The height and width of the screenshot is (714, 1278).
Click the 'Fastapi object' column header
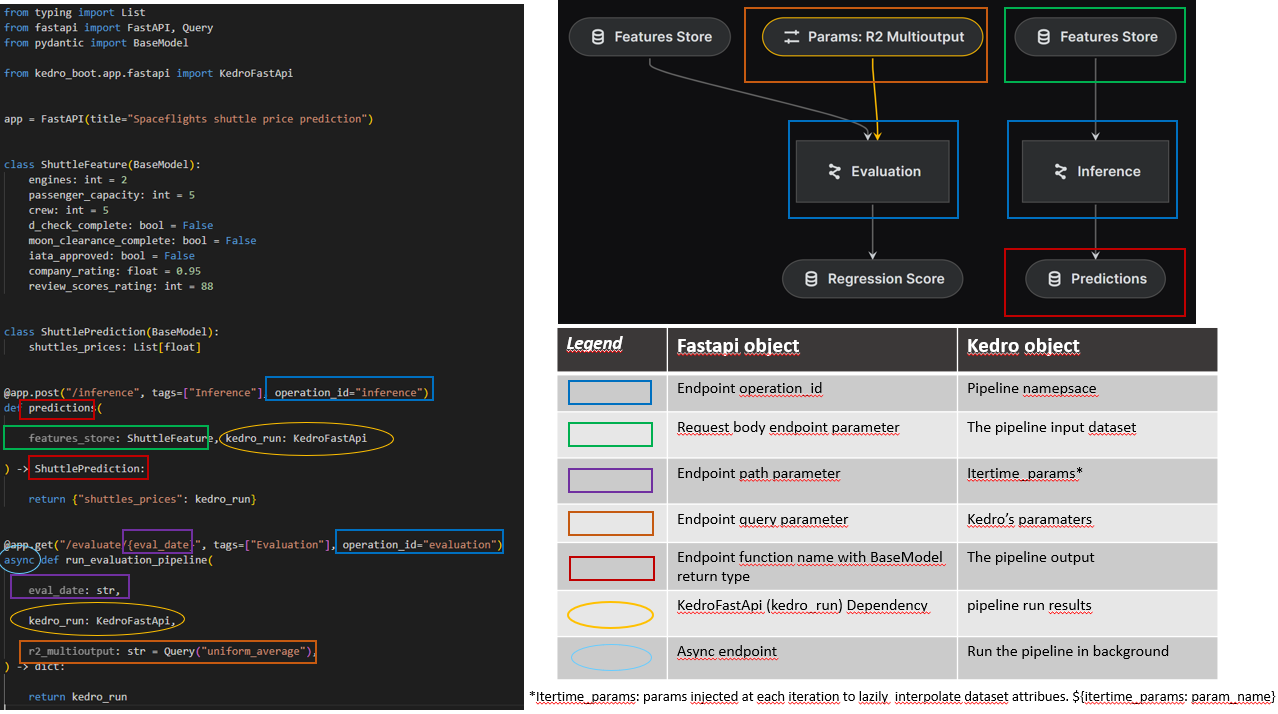pos(812,350)
